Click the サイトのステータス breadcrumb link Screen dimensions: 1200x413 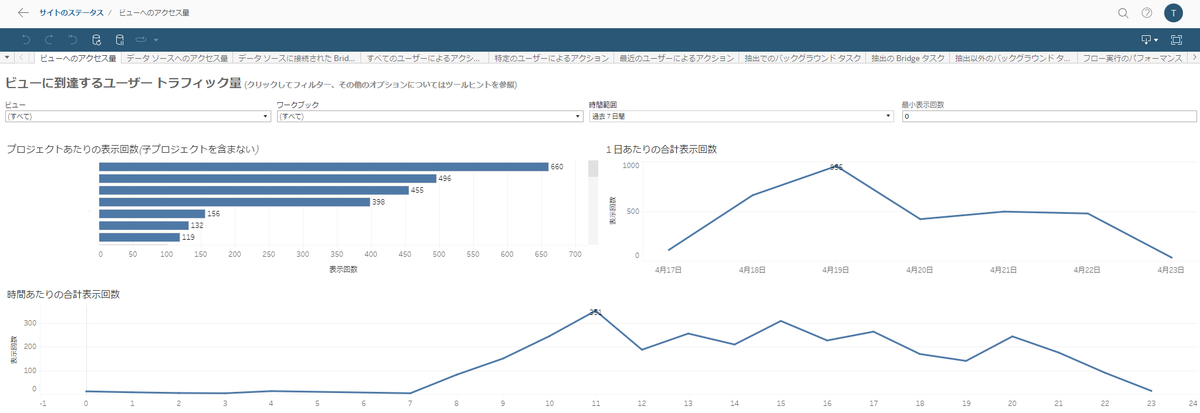(71, 13)
